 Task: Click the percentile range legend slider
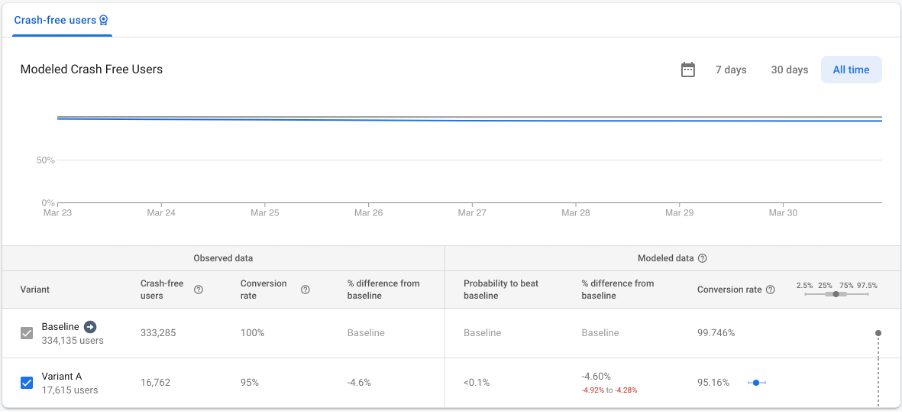[836, 294]
